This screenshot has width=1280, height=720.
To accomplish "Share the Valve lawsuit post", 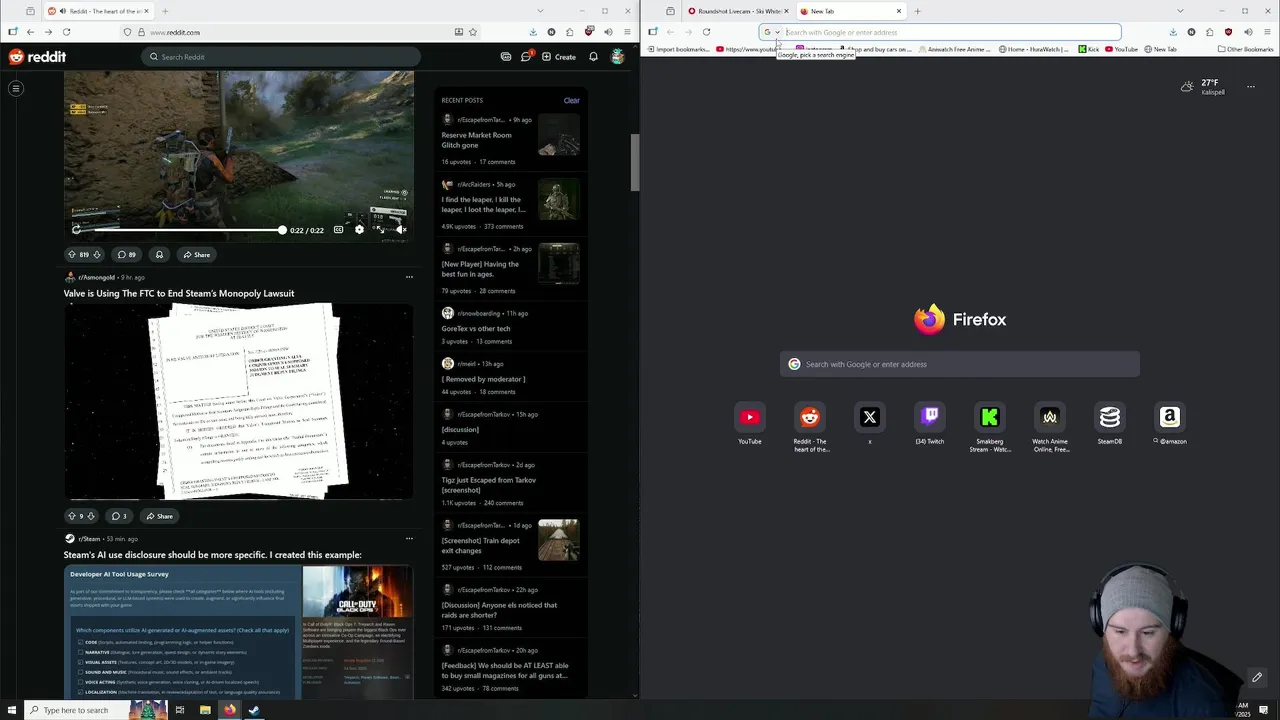I will click(x=159, y=516).
